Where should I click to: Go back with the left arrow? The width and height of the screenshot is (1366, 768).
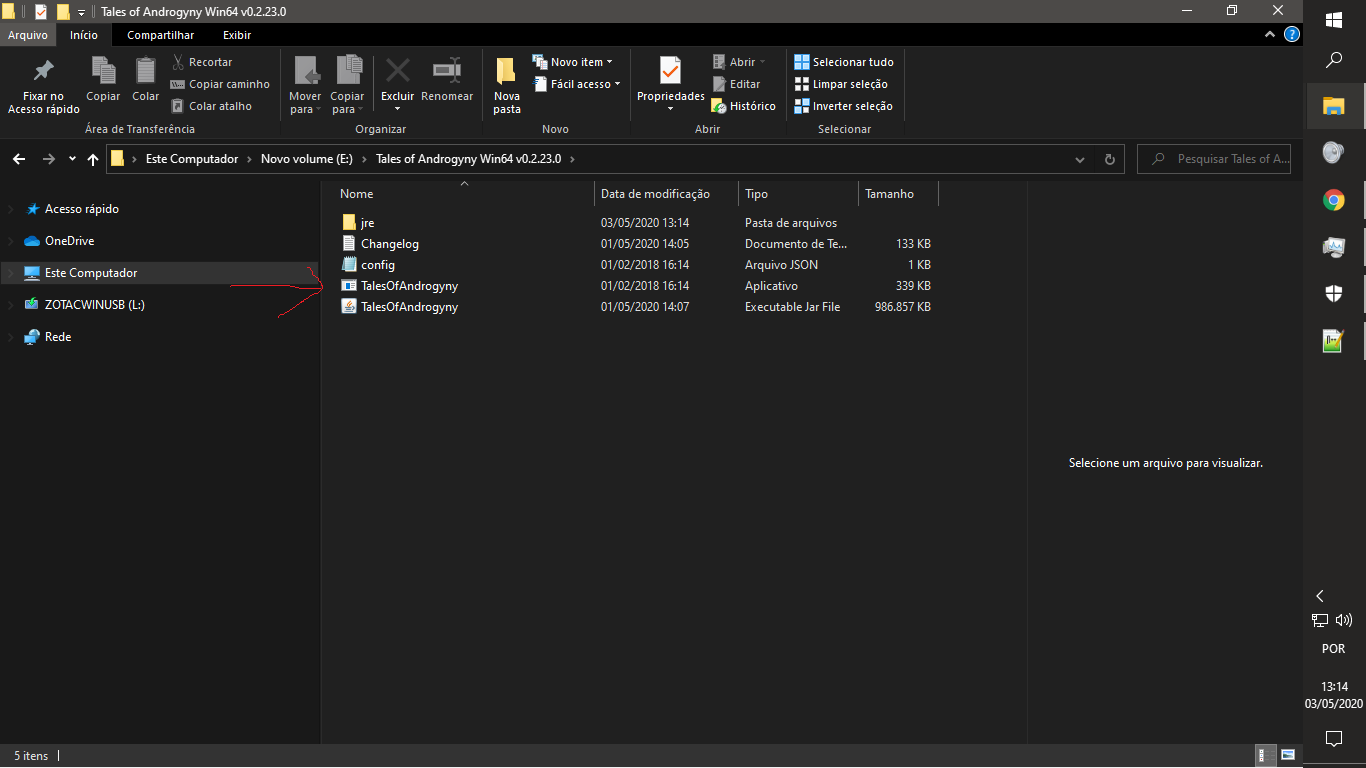19,159
